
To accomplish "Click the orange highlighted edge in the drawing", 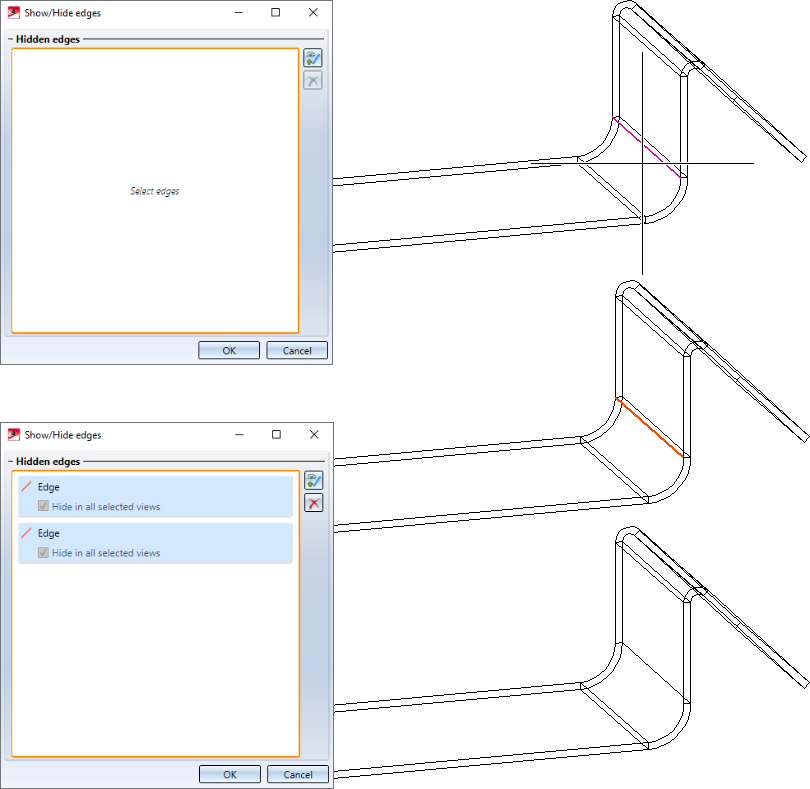I will pos(650,428).
